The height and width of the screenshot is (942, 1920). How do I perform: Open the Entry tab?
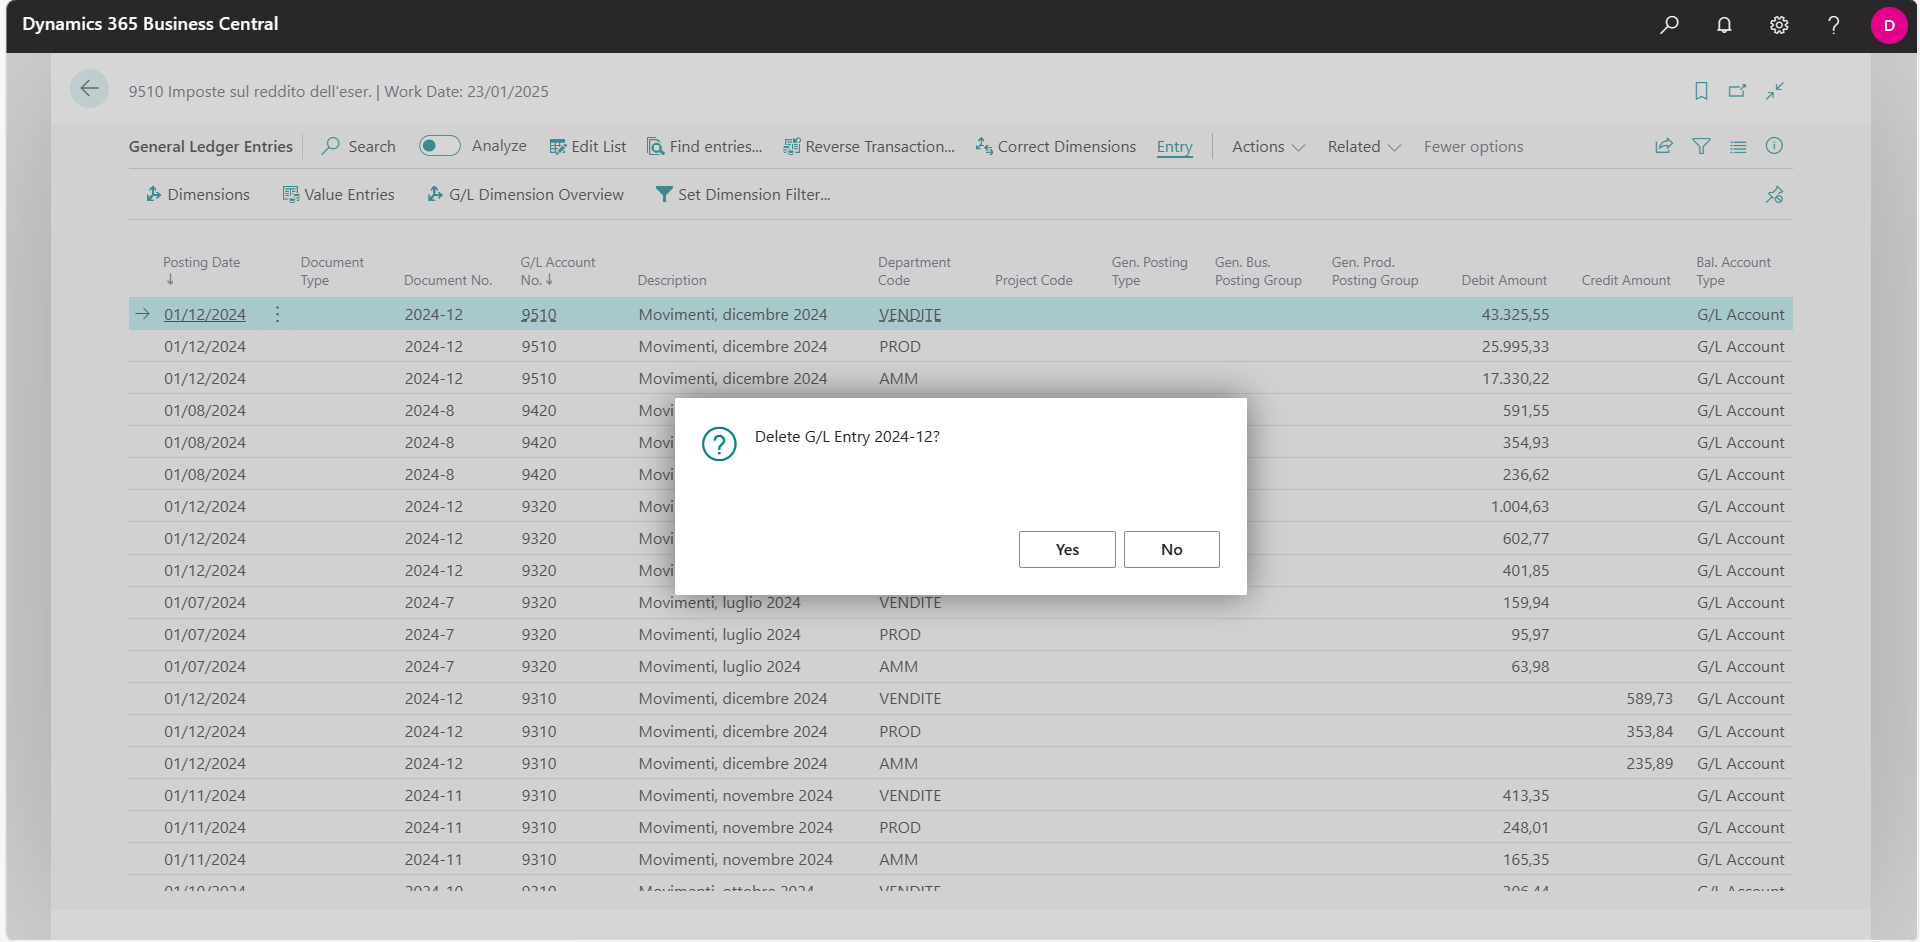coord(1174,147)
